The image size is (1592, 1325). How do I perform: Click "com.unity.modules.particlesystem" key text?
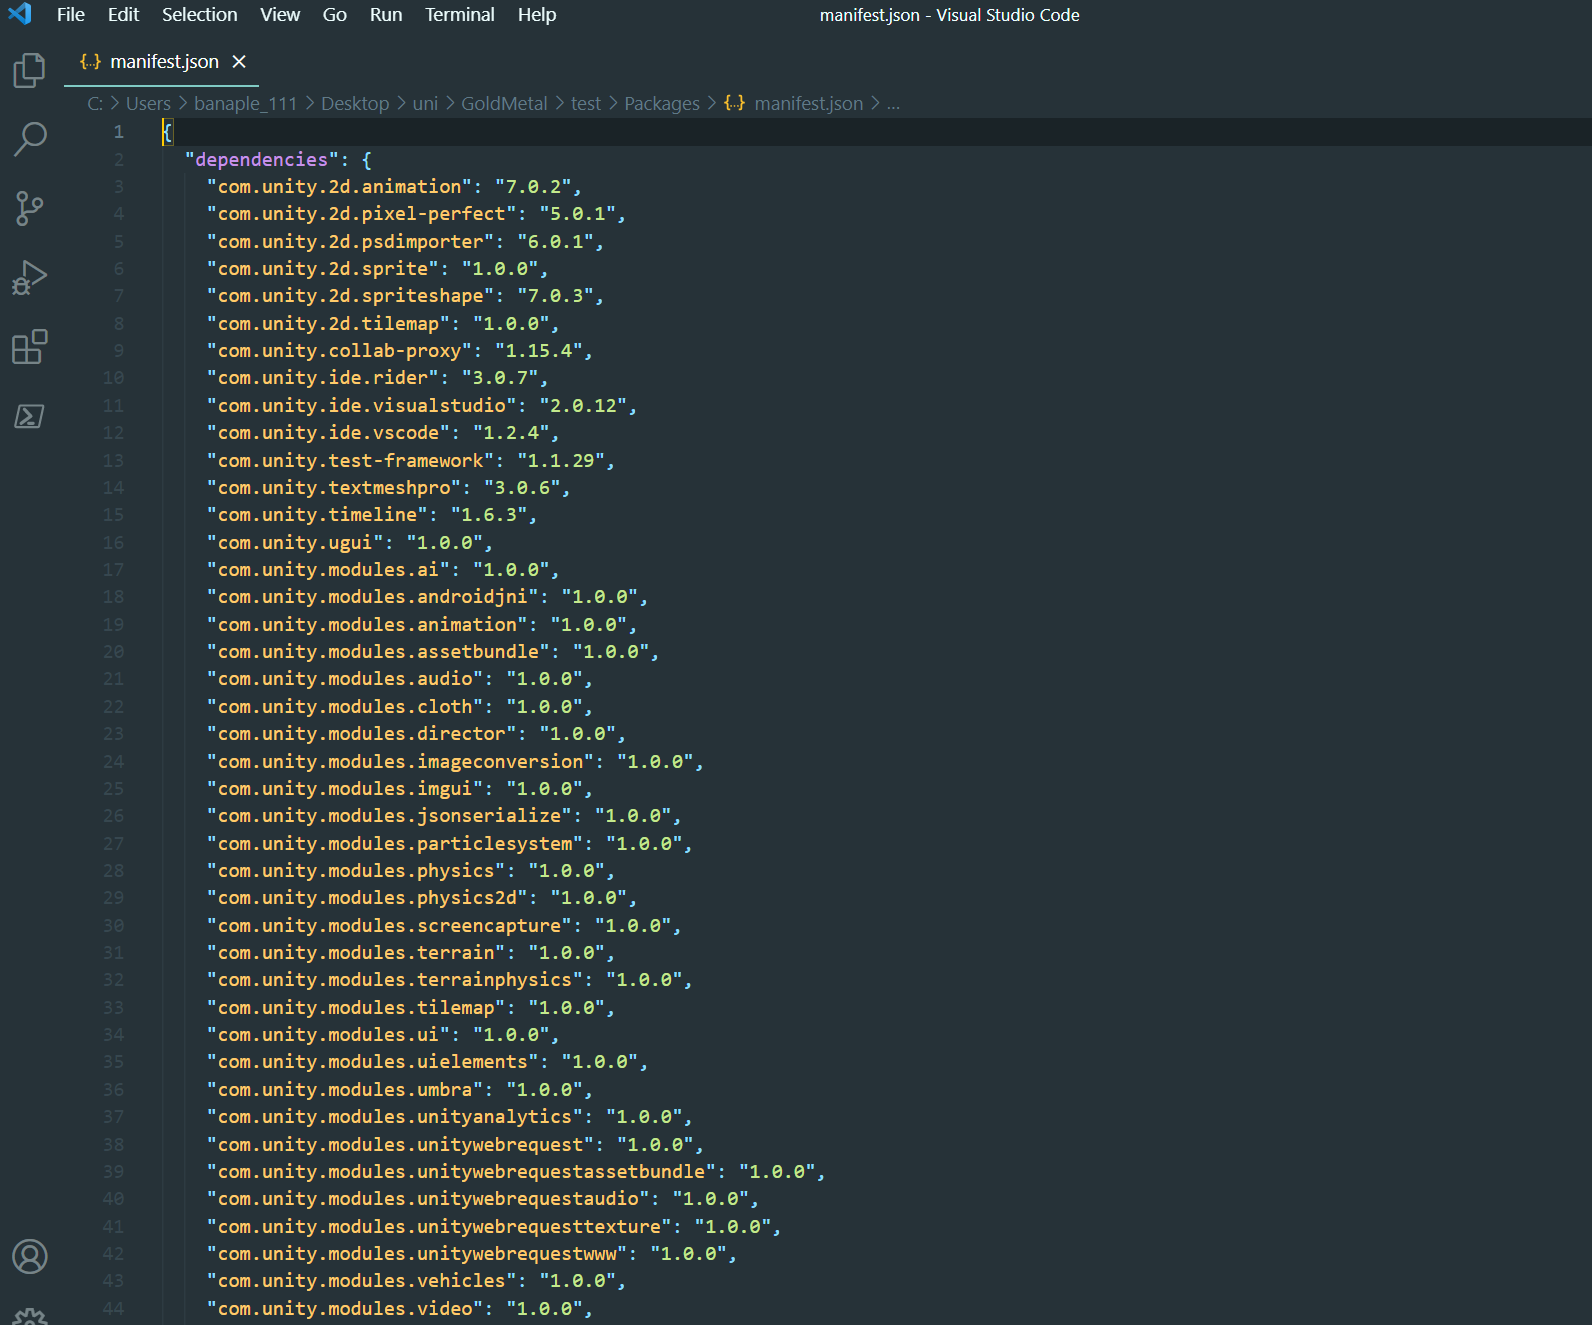coord(395,844)
